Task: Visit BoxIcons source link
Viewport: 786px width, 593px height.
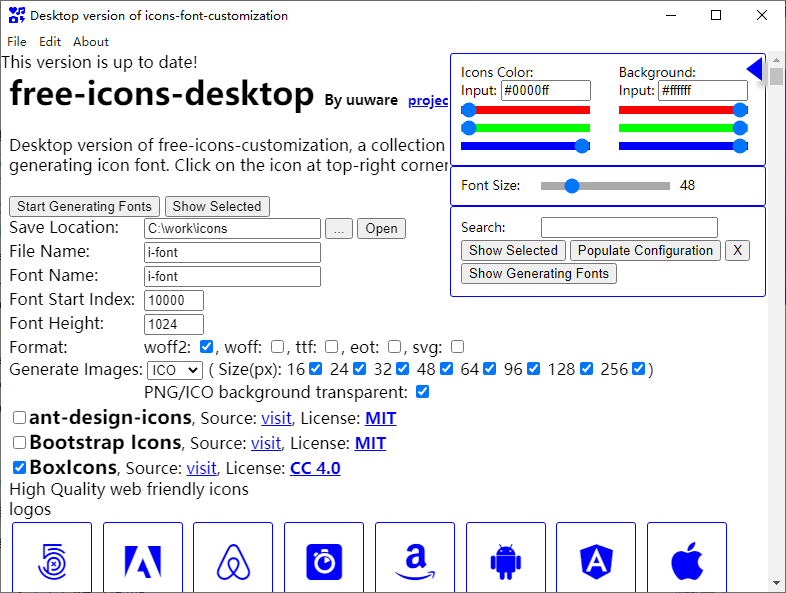Action: tap(202, 468)
